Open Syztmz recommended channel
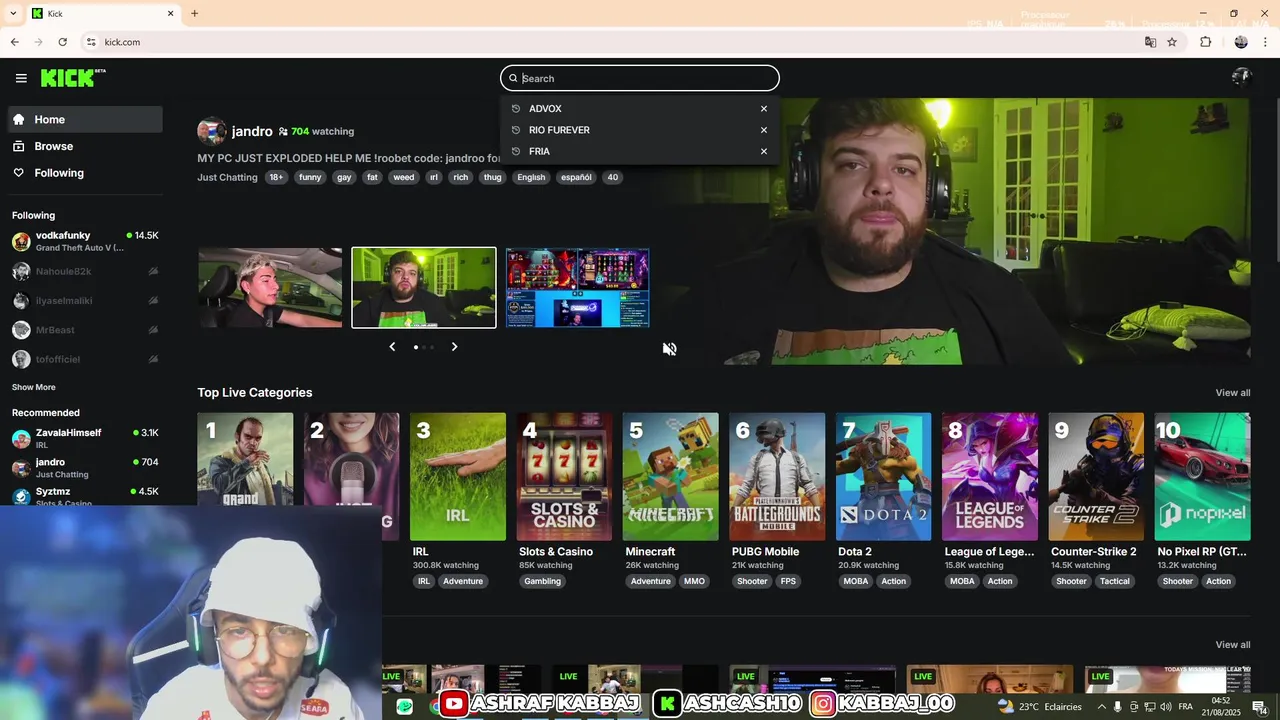This screenshot has width=1280, height=720. [85, 495]
